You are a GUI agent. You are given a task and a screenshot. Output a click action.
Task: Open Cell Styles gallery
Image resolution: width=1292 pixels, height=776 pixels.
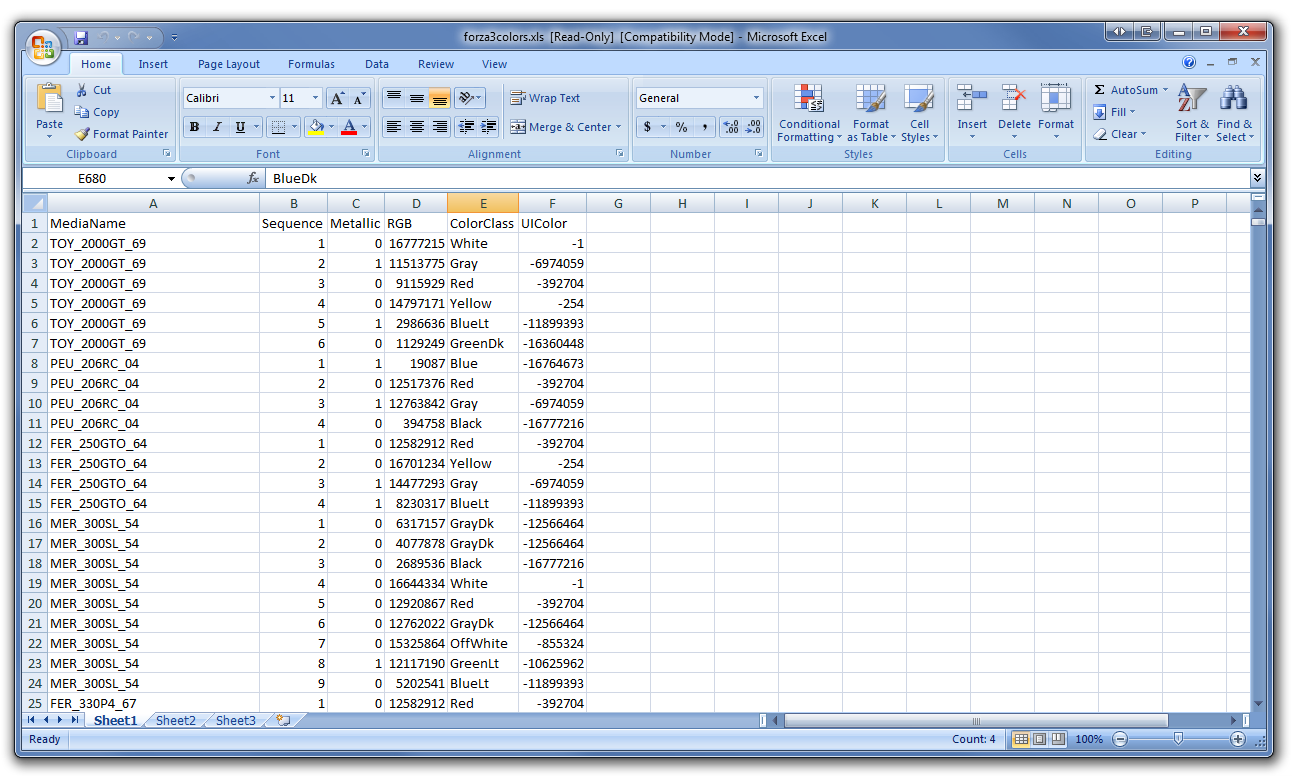(919, 113)
